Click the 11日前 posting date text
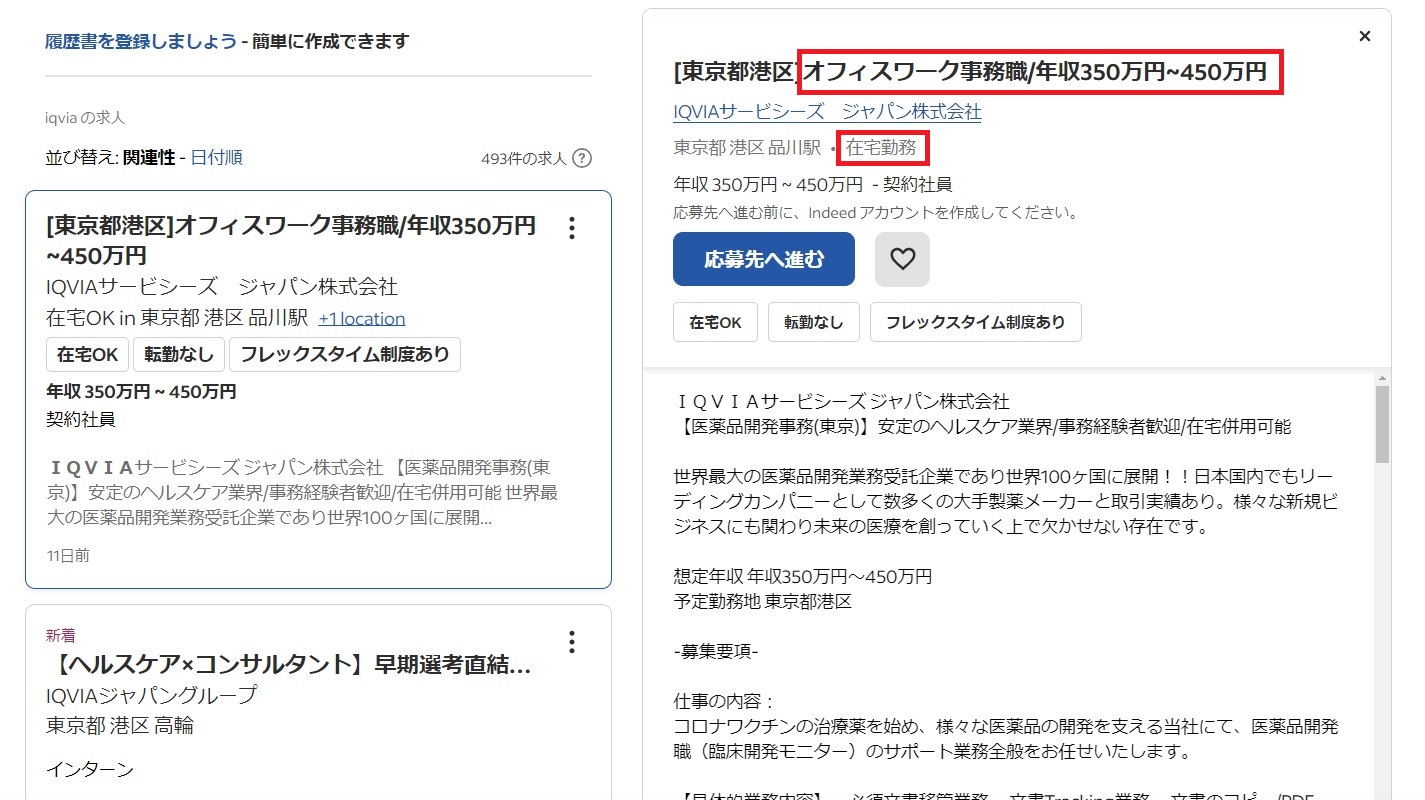The height and width of the screenshot is (800, 1425). pyautogui.click(x=68, y=555)
